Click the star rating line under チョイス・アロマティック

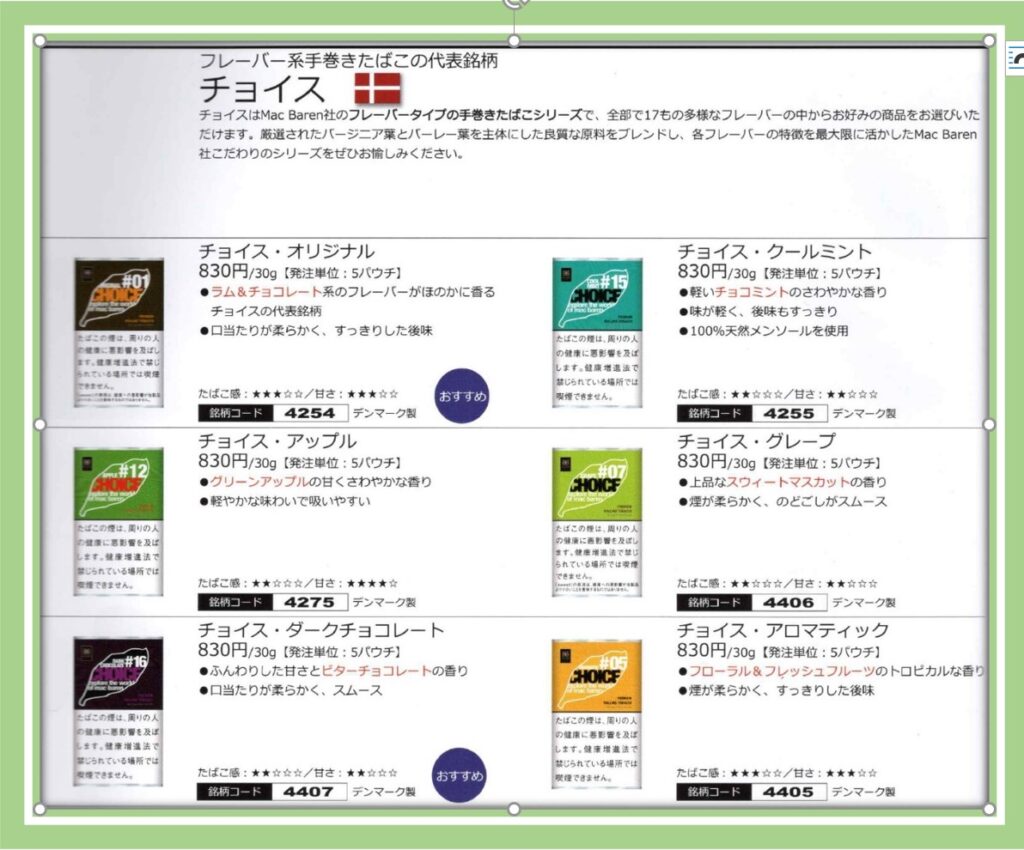click(x=776, y=773)
